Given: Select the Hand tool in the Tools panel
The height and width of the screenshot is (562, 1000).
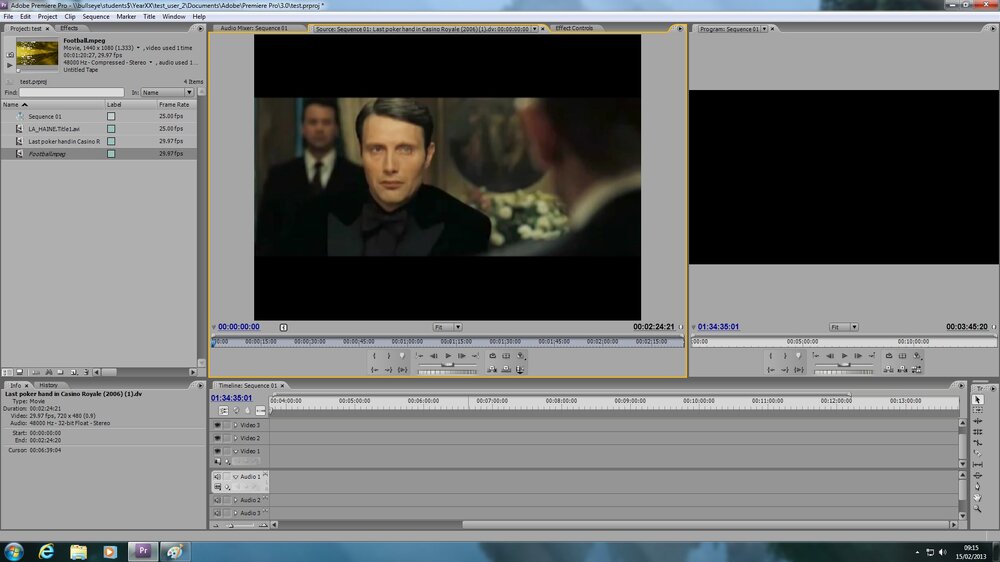Looking at the screenshot, I should click(978, 498).
